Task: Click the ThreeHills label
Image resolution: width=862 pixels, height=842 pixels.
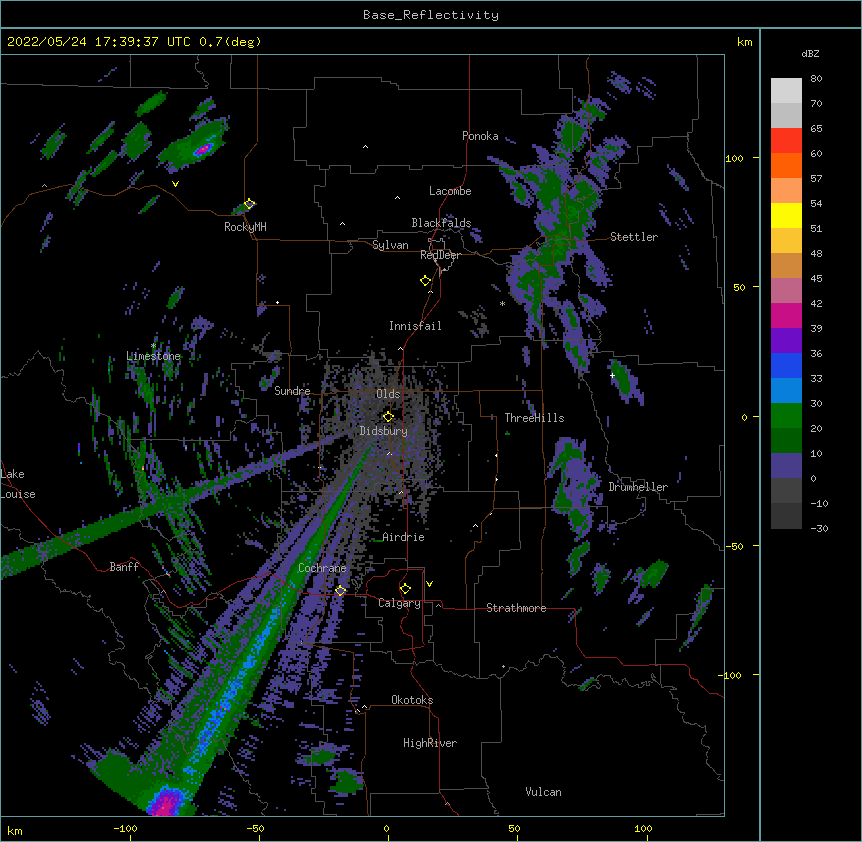Action: 534,418
